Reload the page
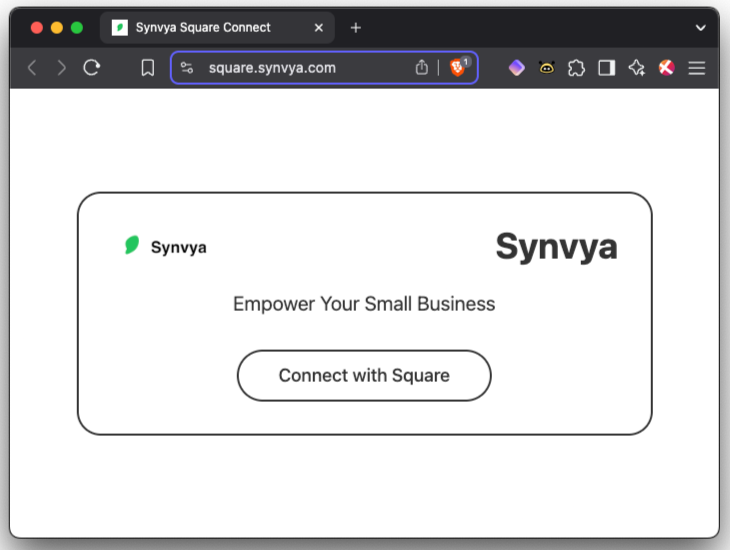The image size is (730, 550). click(x=92, y=68)
